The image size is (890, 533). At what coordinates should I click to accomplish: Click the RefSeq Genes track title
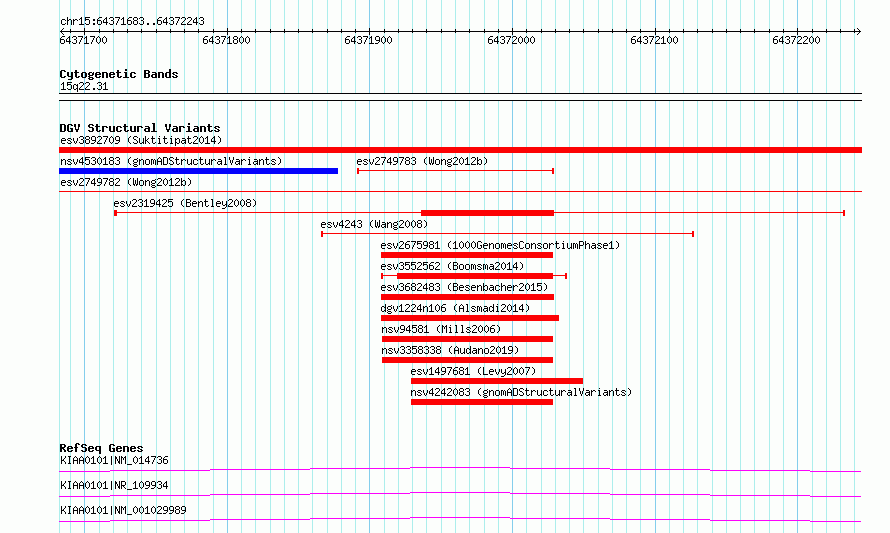[x=101, y=448]
